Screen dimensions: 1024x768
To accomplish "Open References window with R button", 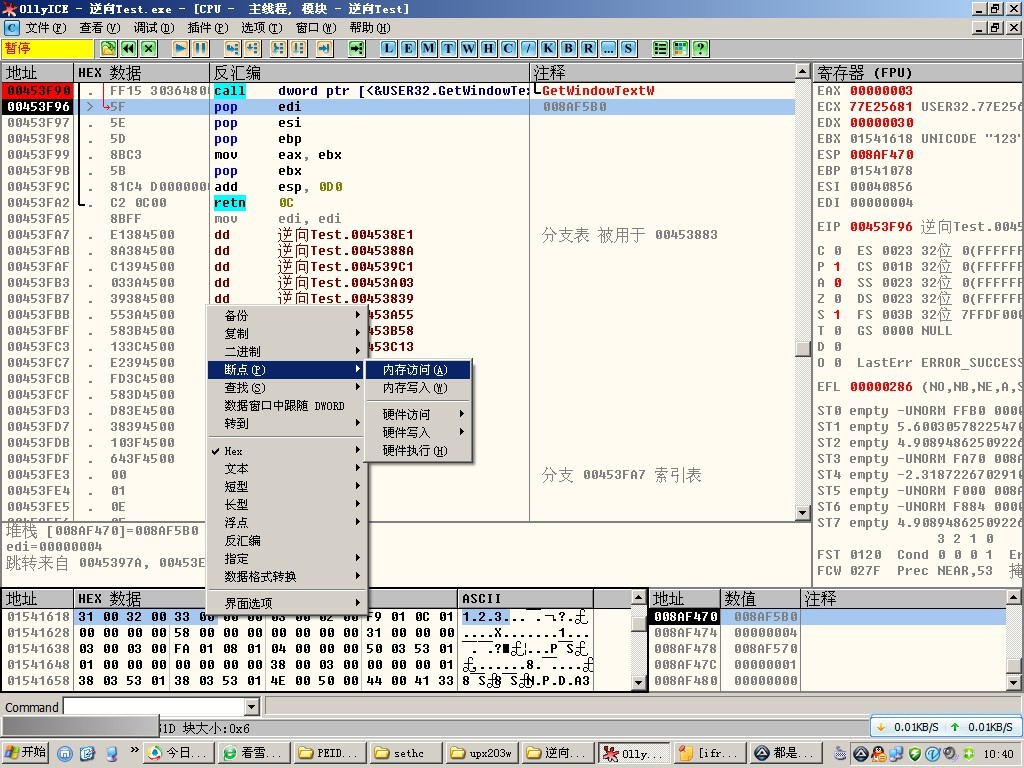I will pos(588,48).
